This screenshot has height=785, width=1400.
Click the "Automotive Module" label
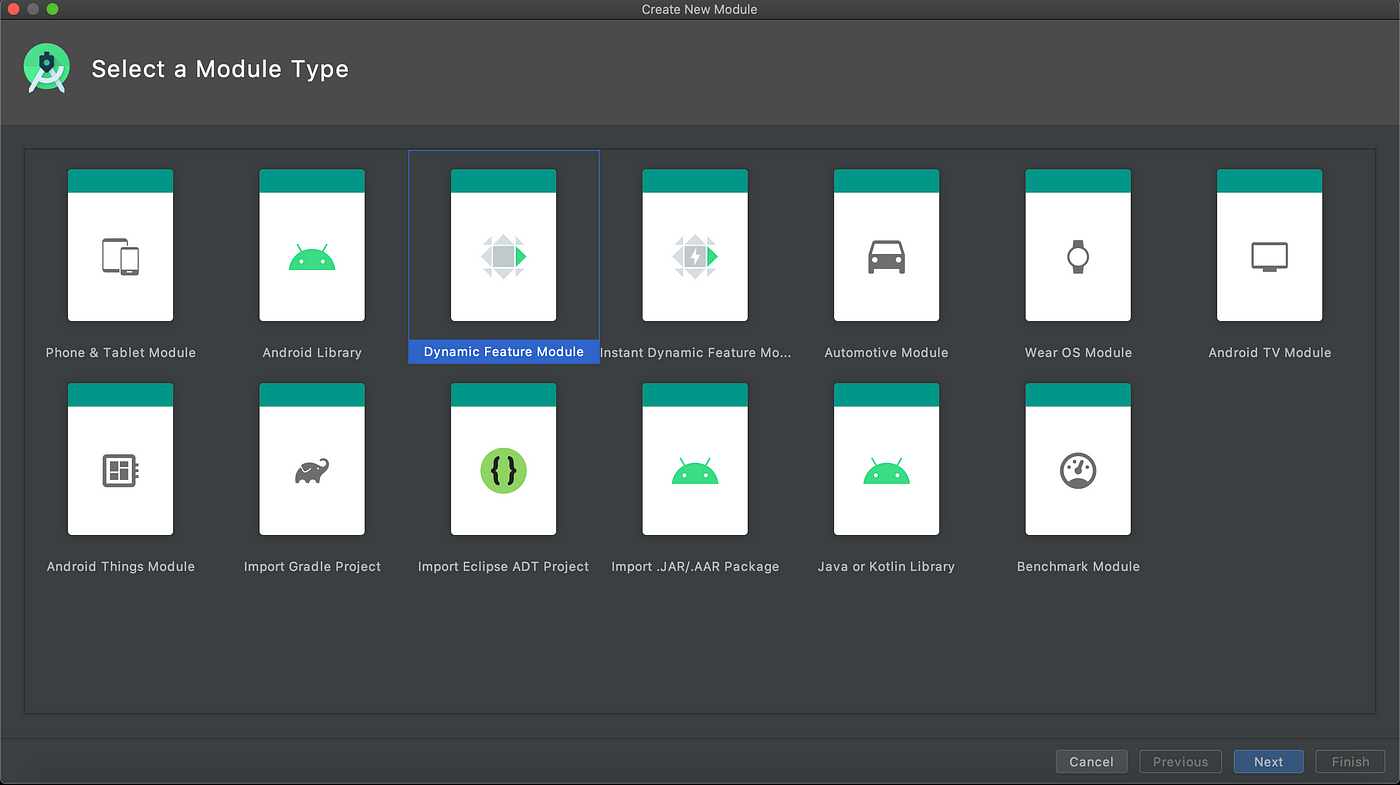pos(886,352)
